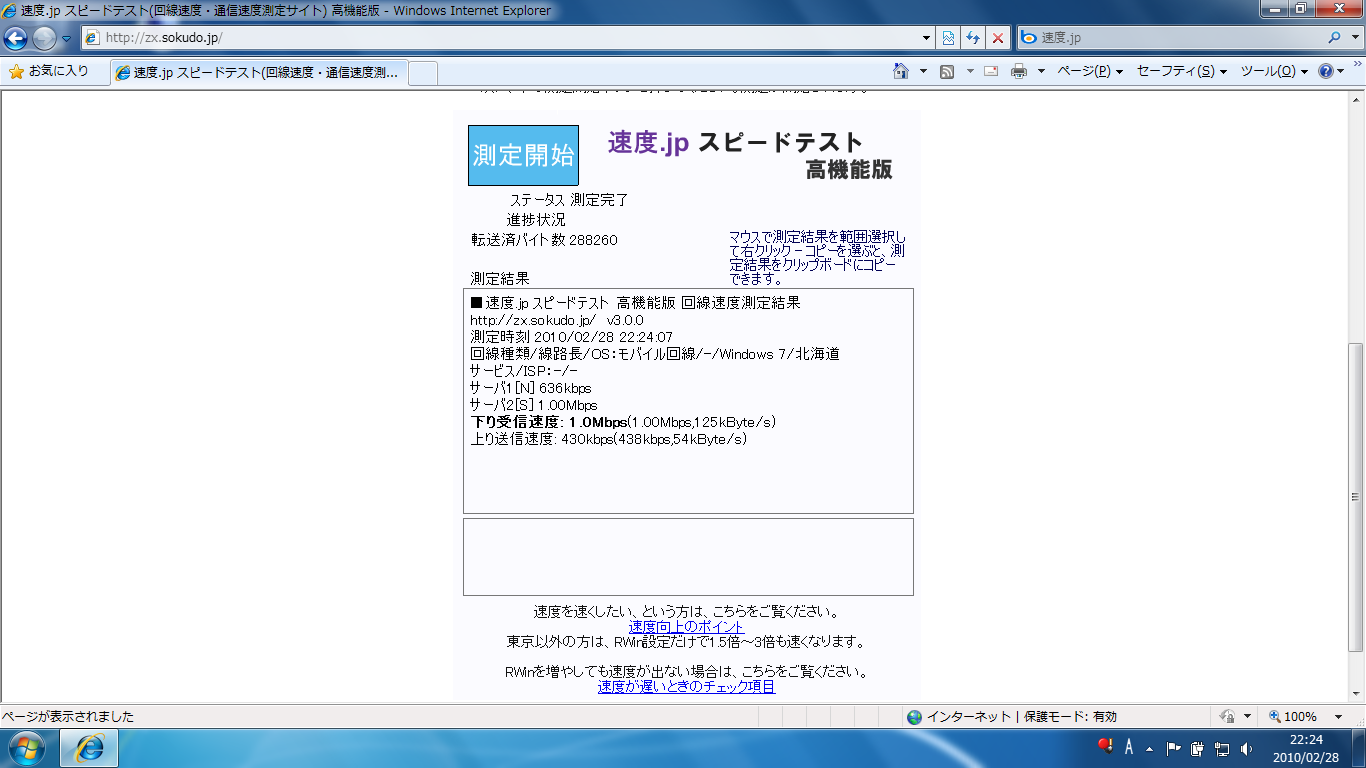Image resolution: width=1366 pixels, height=768 pixels.
Task: Open the ツール(O) menu
Action: point(1274,71)
